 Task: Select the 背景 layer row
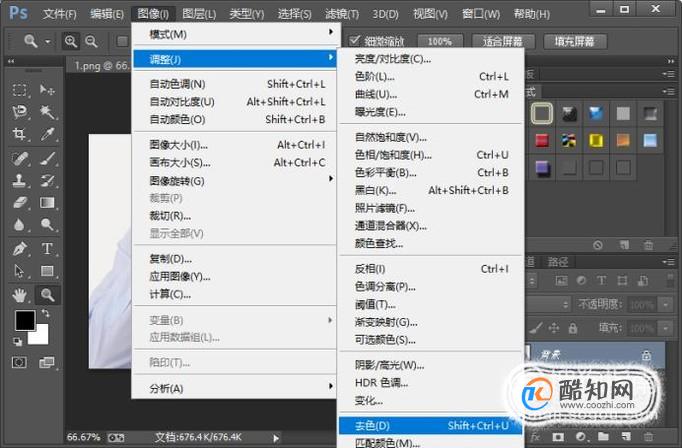point(596,355)
